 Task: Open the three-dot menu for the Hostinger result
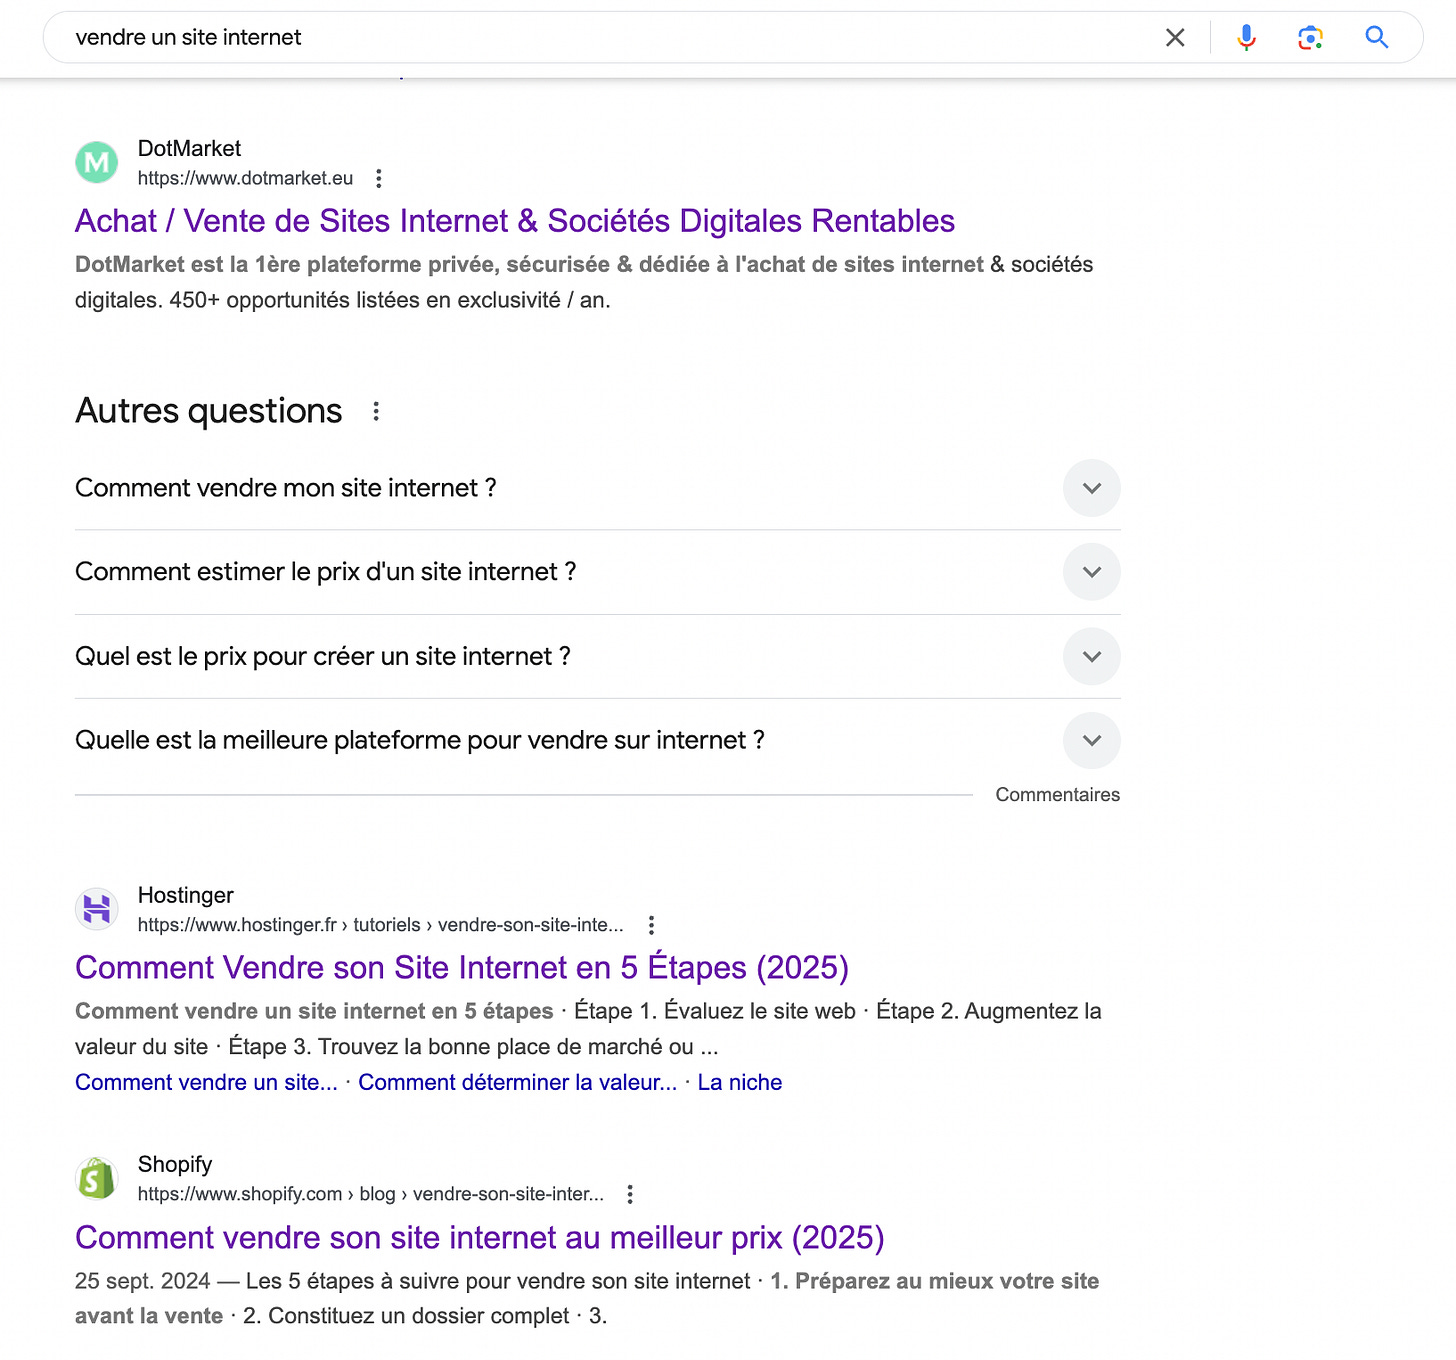pyautogui.click(x=651, y=925)
